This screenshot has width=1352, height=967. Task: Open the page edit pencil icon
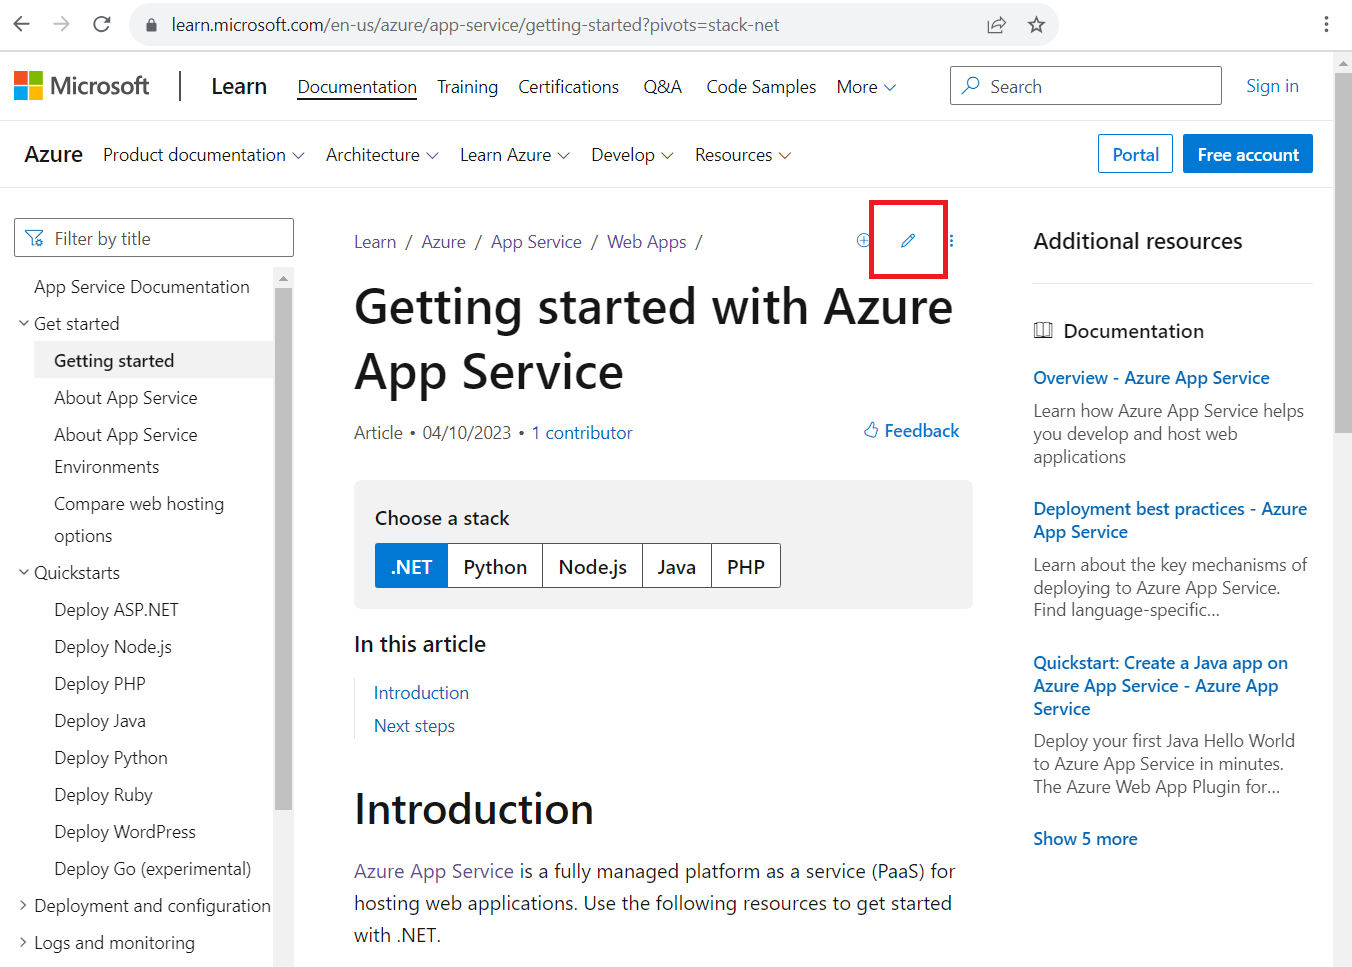pos(907,240)
